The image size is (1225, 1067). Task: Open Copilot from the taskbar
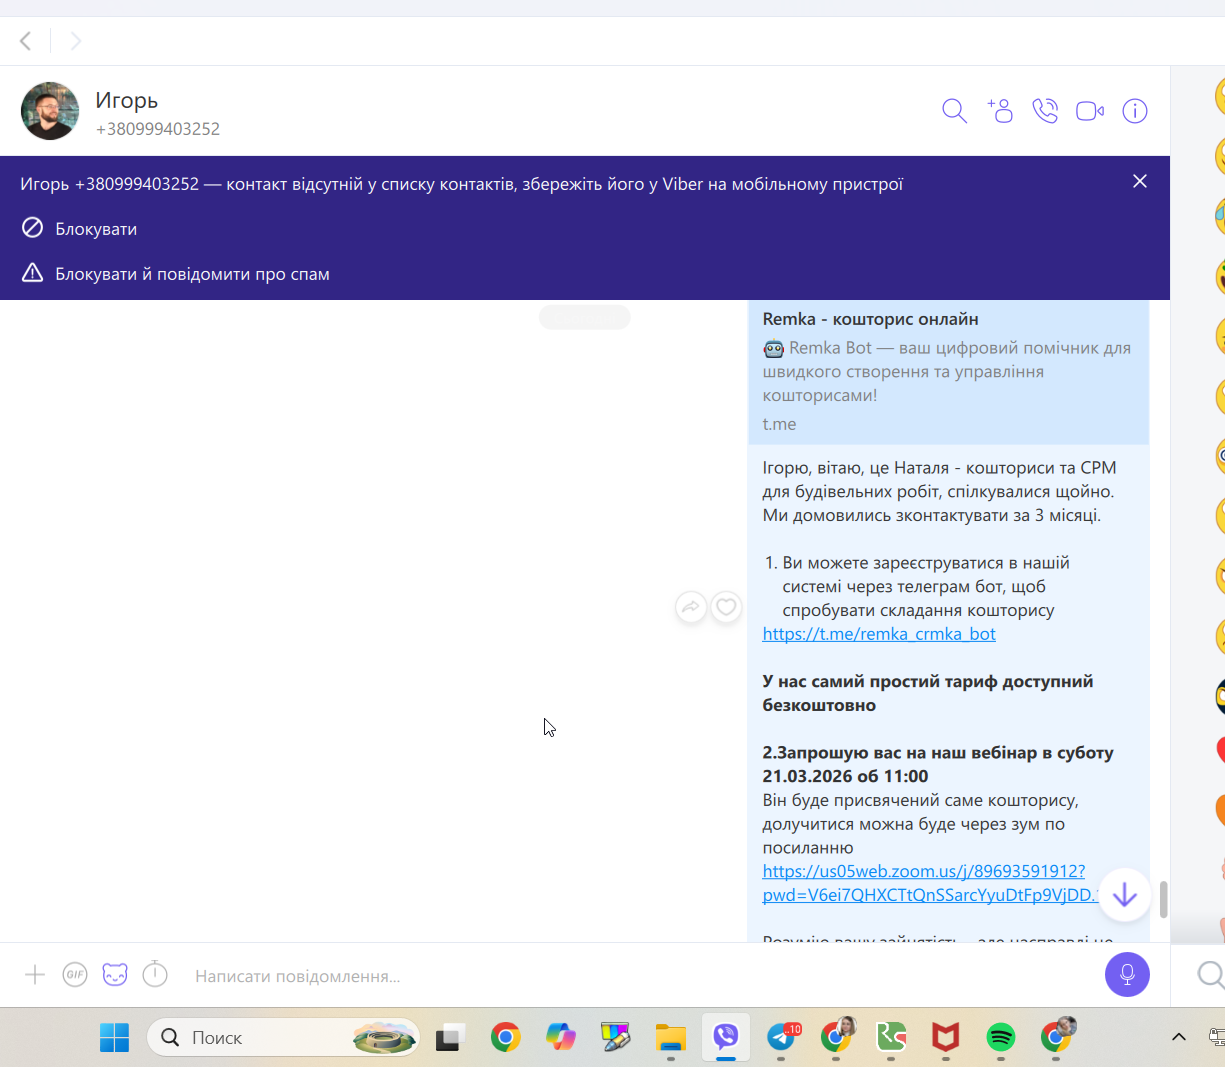pos(561,1038)
